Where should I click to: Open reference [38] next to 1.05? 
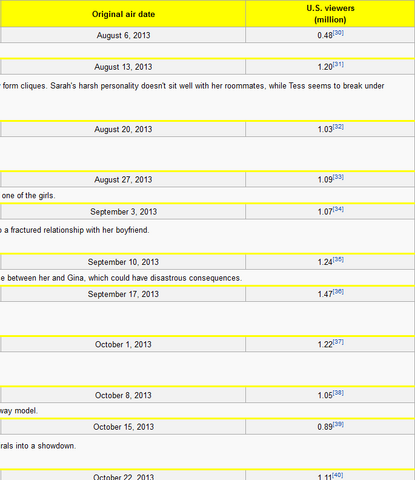pyautogui.click(x=338, y=393)
